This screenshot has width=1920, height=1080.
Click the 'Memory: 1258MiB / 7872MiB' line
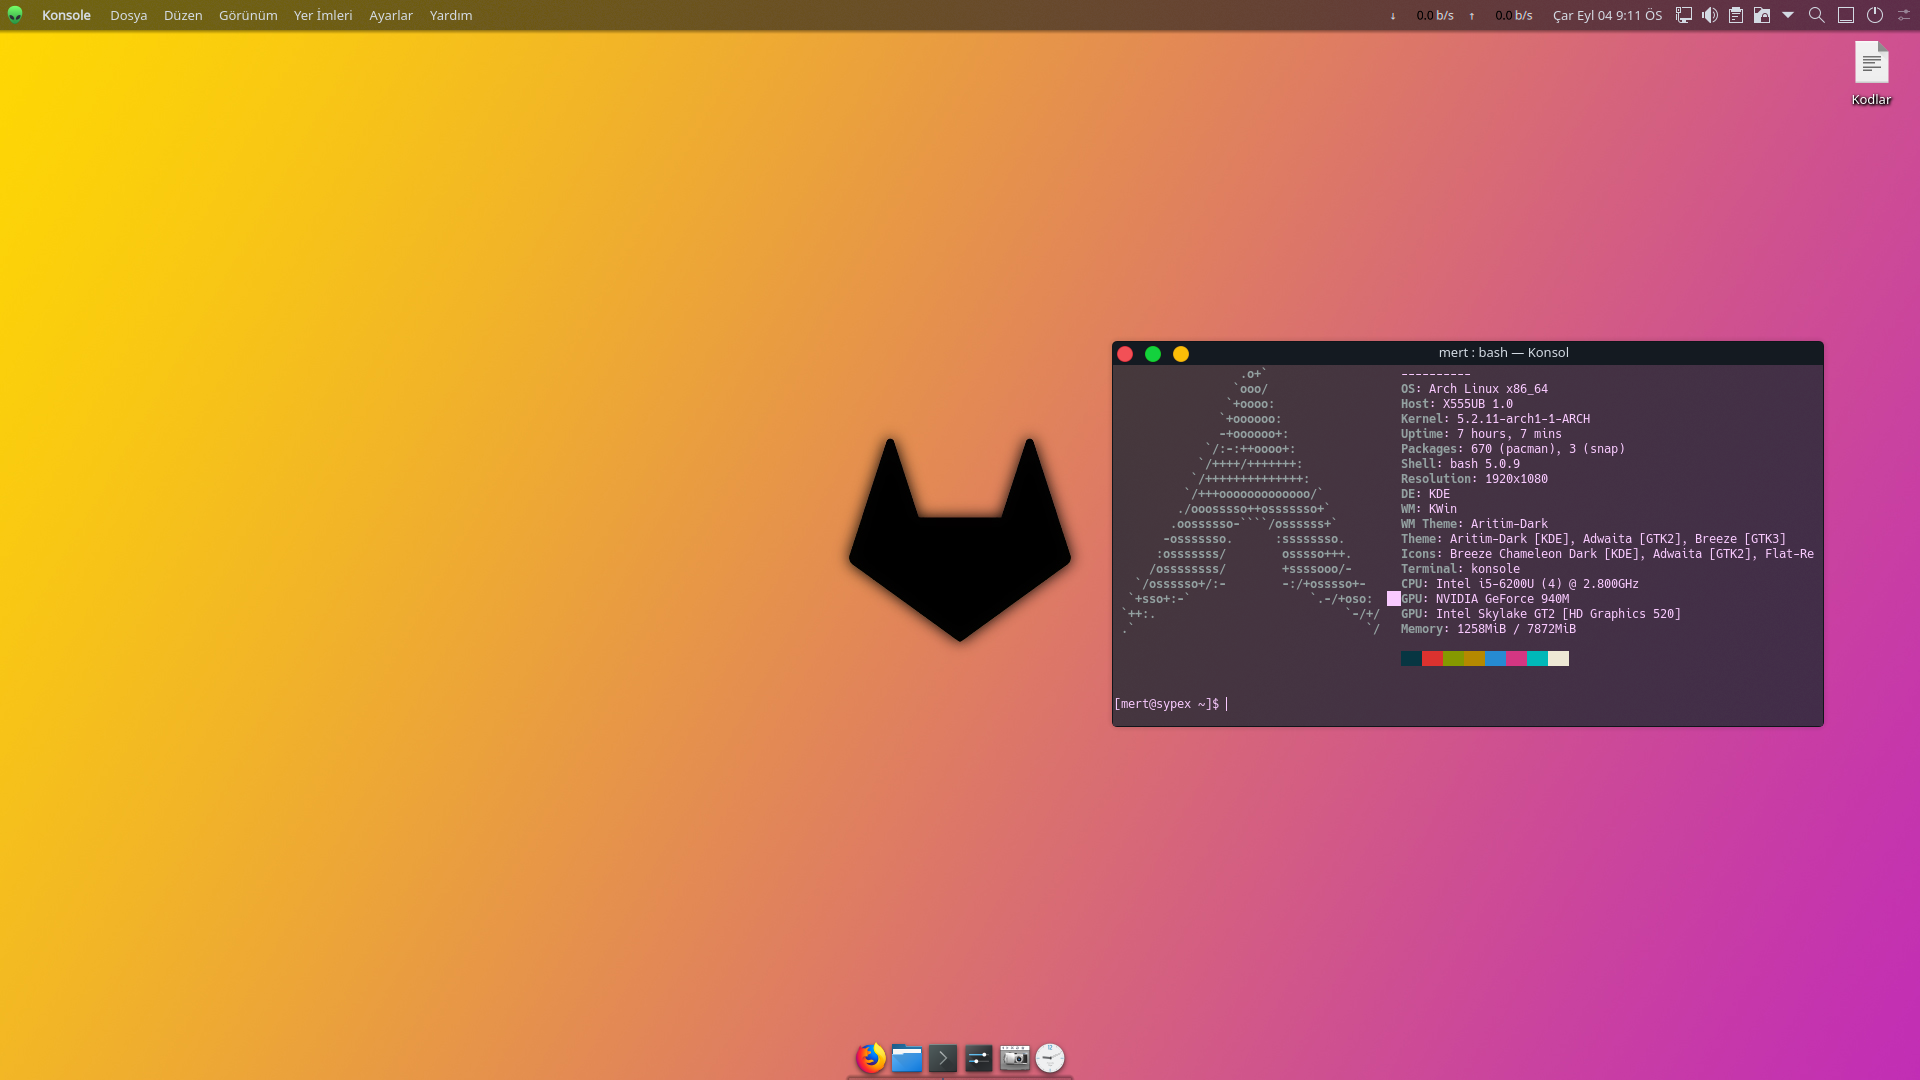pyautogui.click(x=1488, y=629)
